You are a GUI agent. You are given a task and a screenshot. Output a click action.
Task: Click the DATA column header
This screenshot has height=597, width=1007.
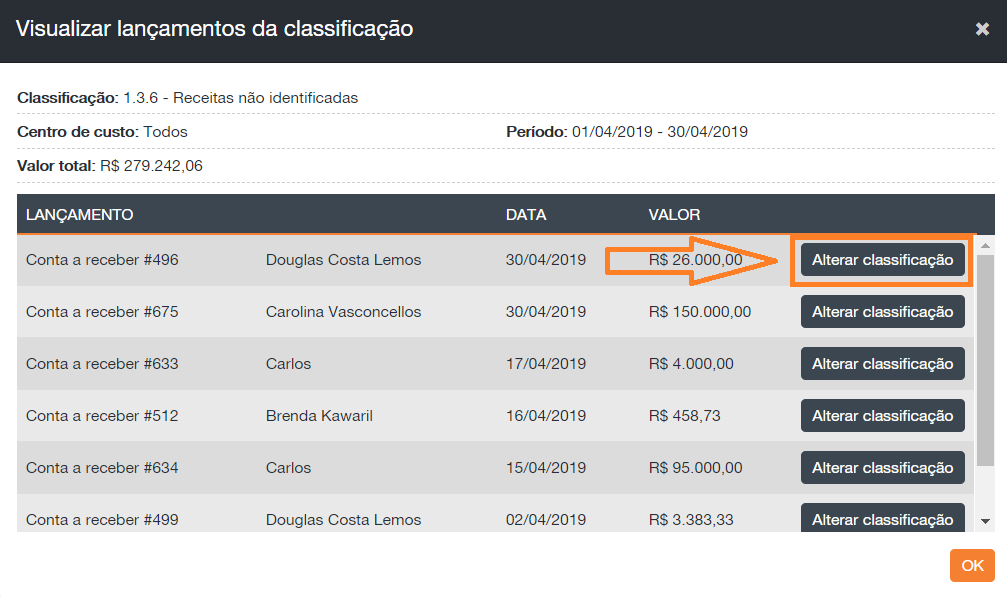[x=526, y=215]
